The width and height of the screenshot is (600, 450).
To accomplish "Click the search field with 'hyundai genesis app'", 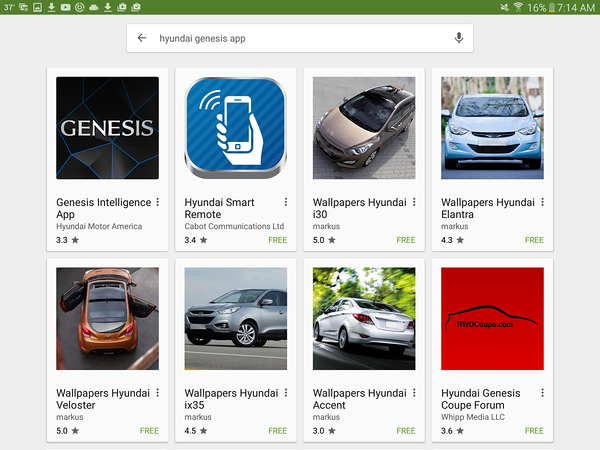I will (300, 38).
